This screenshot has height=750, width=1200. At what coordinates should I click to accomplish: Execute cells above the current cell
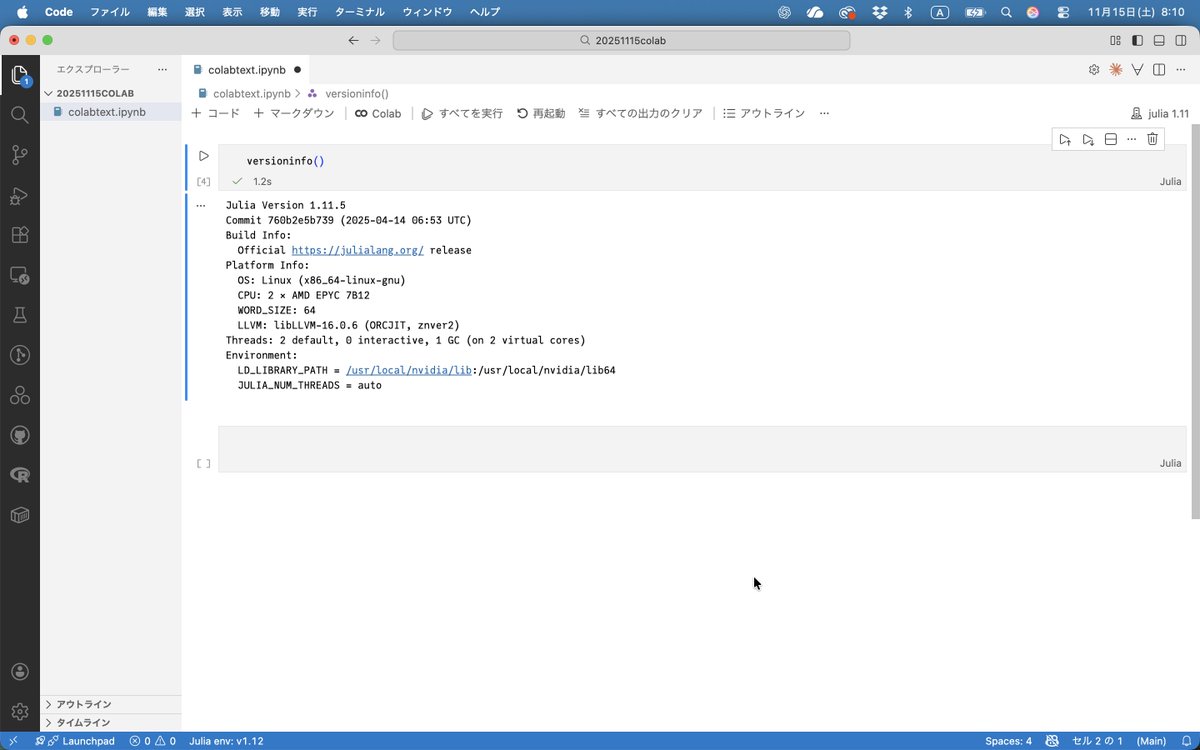coord(1065,139)
